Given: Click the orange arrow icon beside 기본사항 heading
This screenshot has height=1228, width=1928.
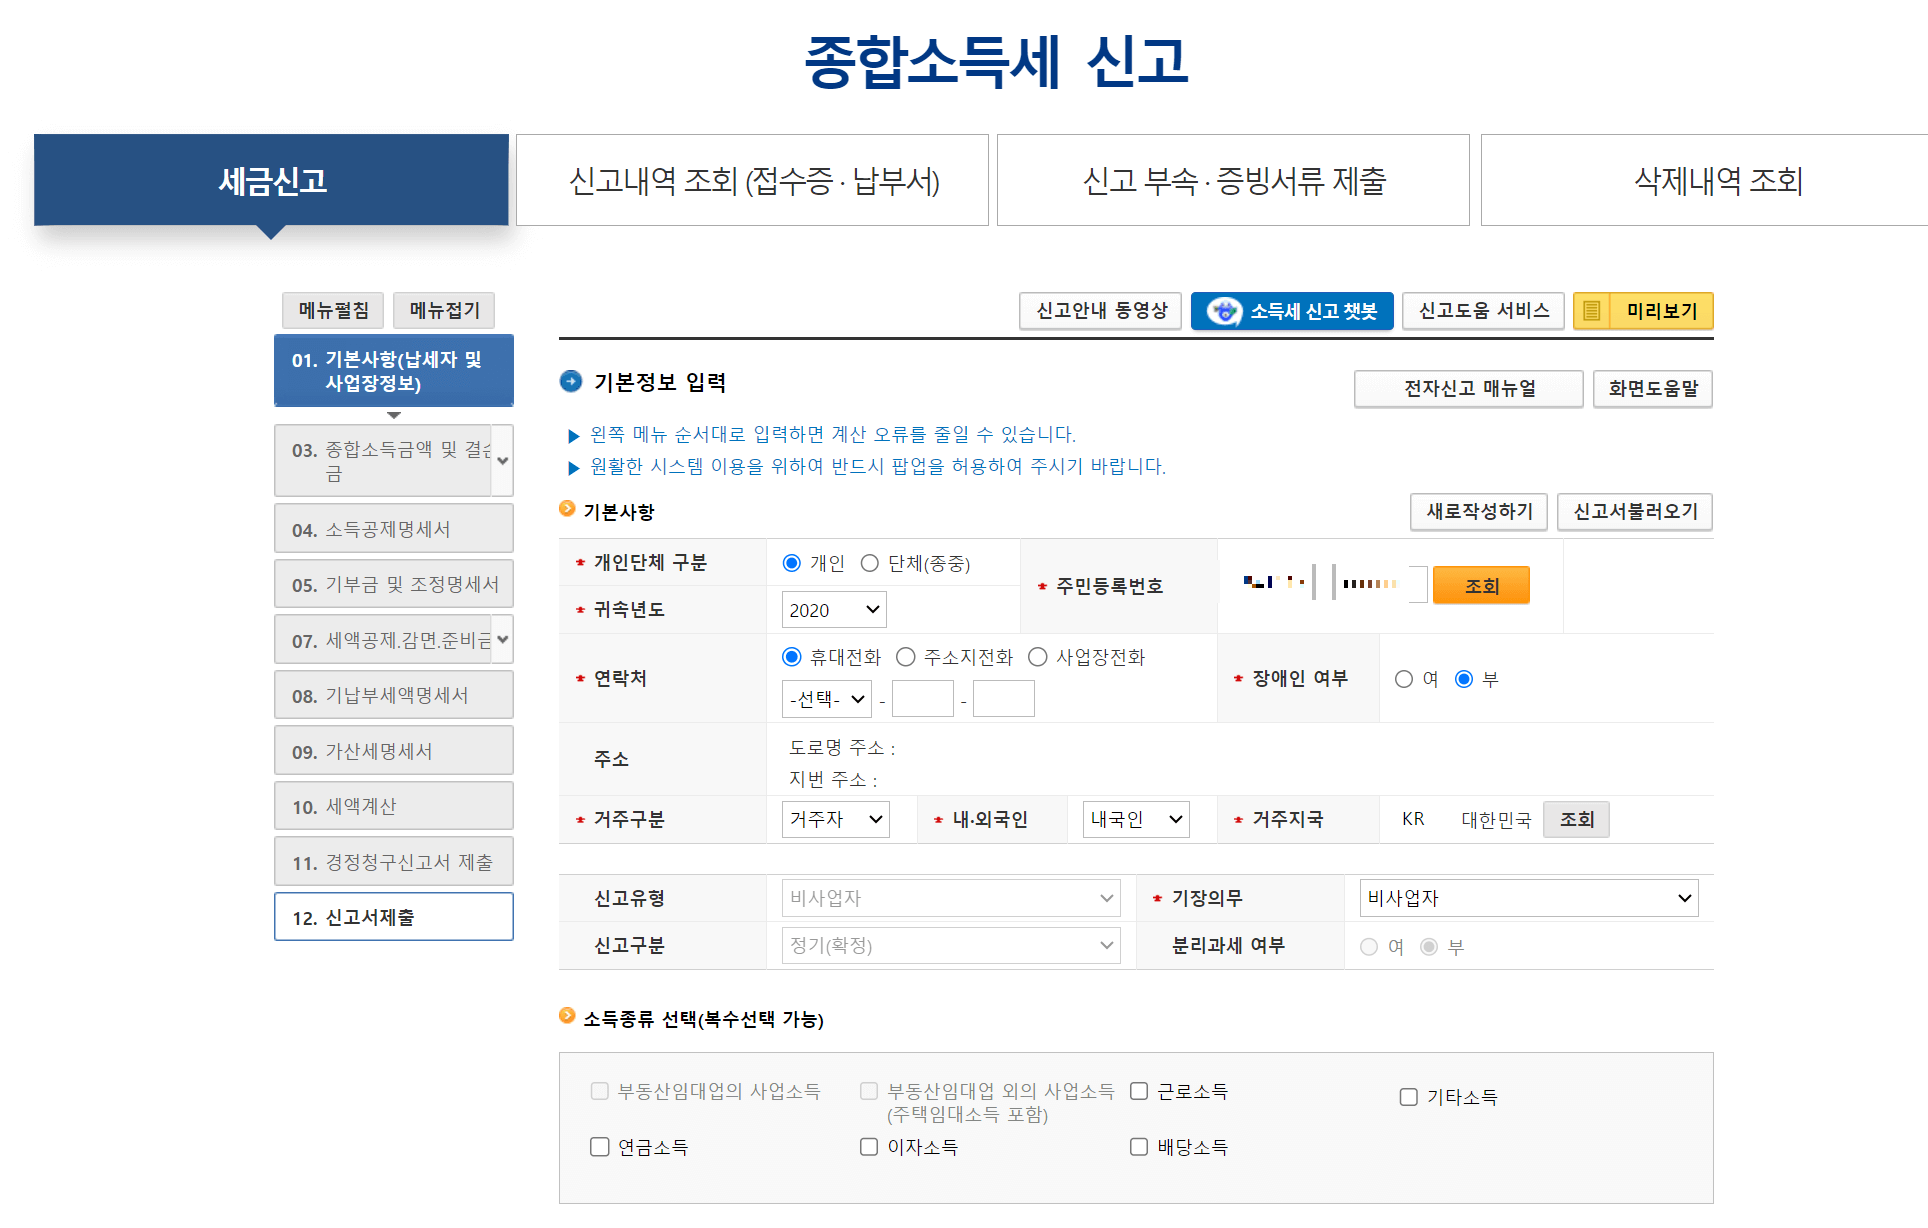Looking at the screenshot, I should 566,511.
